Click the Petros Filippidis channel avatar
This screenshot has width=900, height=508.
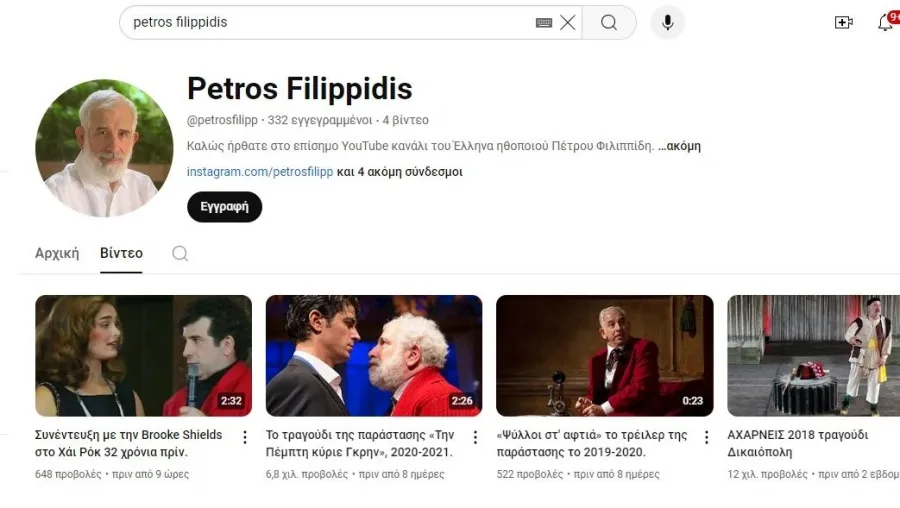pyautogui.click(x=104, y=148)
